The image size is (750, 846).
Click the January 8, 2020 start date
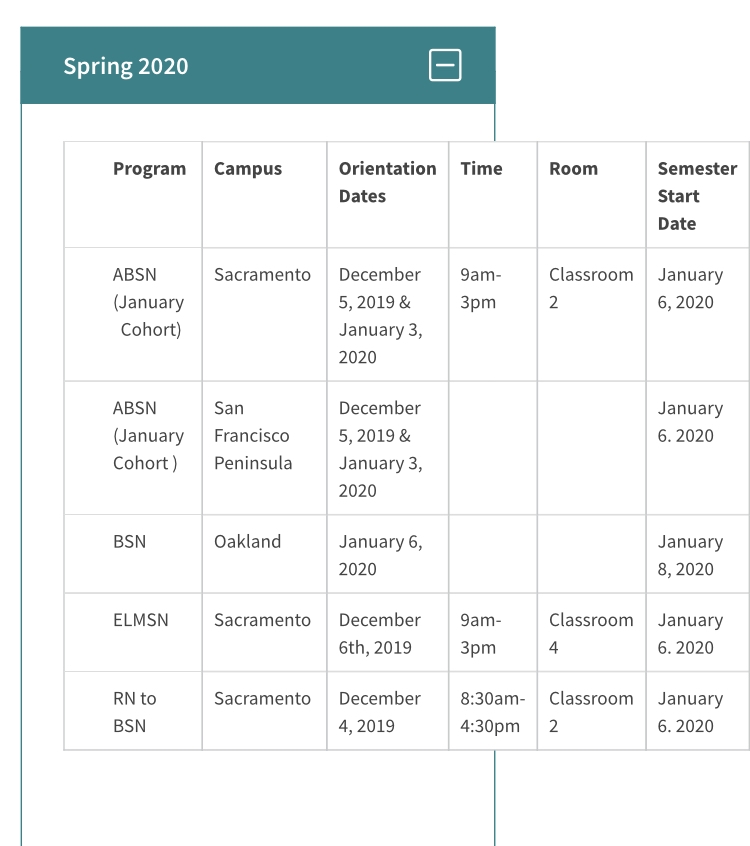[691, 555]
